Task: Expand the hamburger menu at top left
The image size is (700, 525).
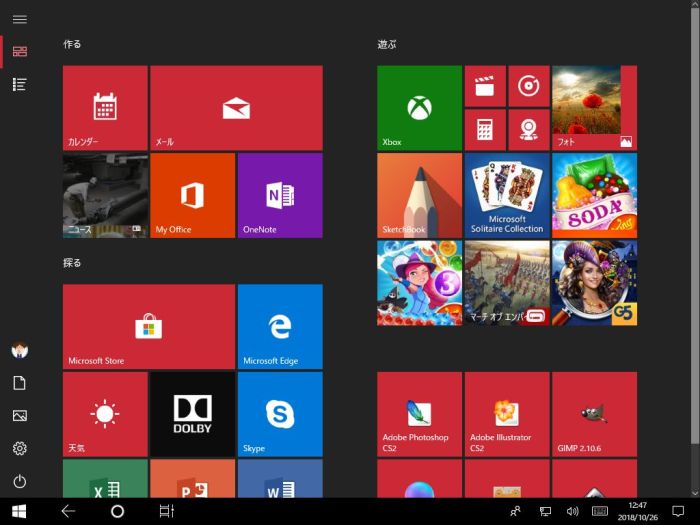Action: (x=19, y=19)
